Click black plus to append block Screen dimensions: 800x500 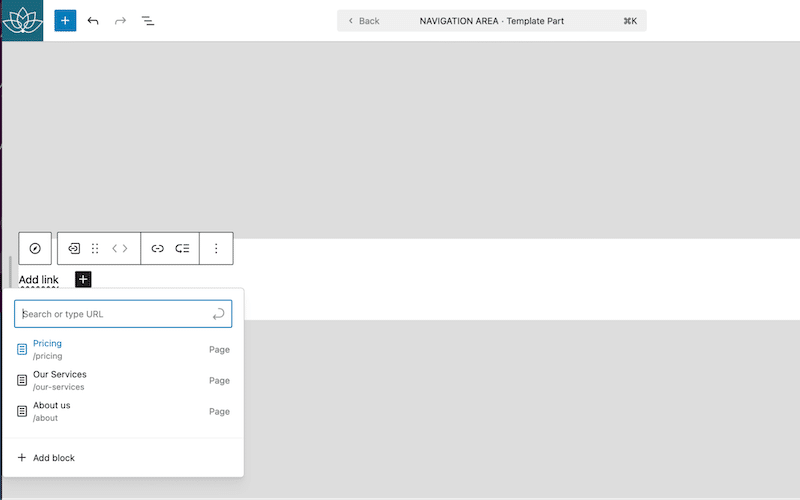83,279
